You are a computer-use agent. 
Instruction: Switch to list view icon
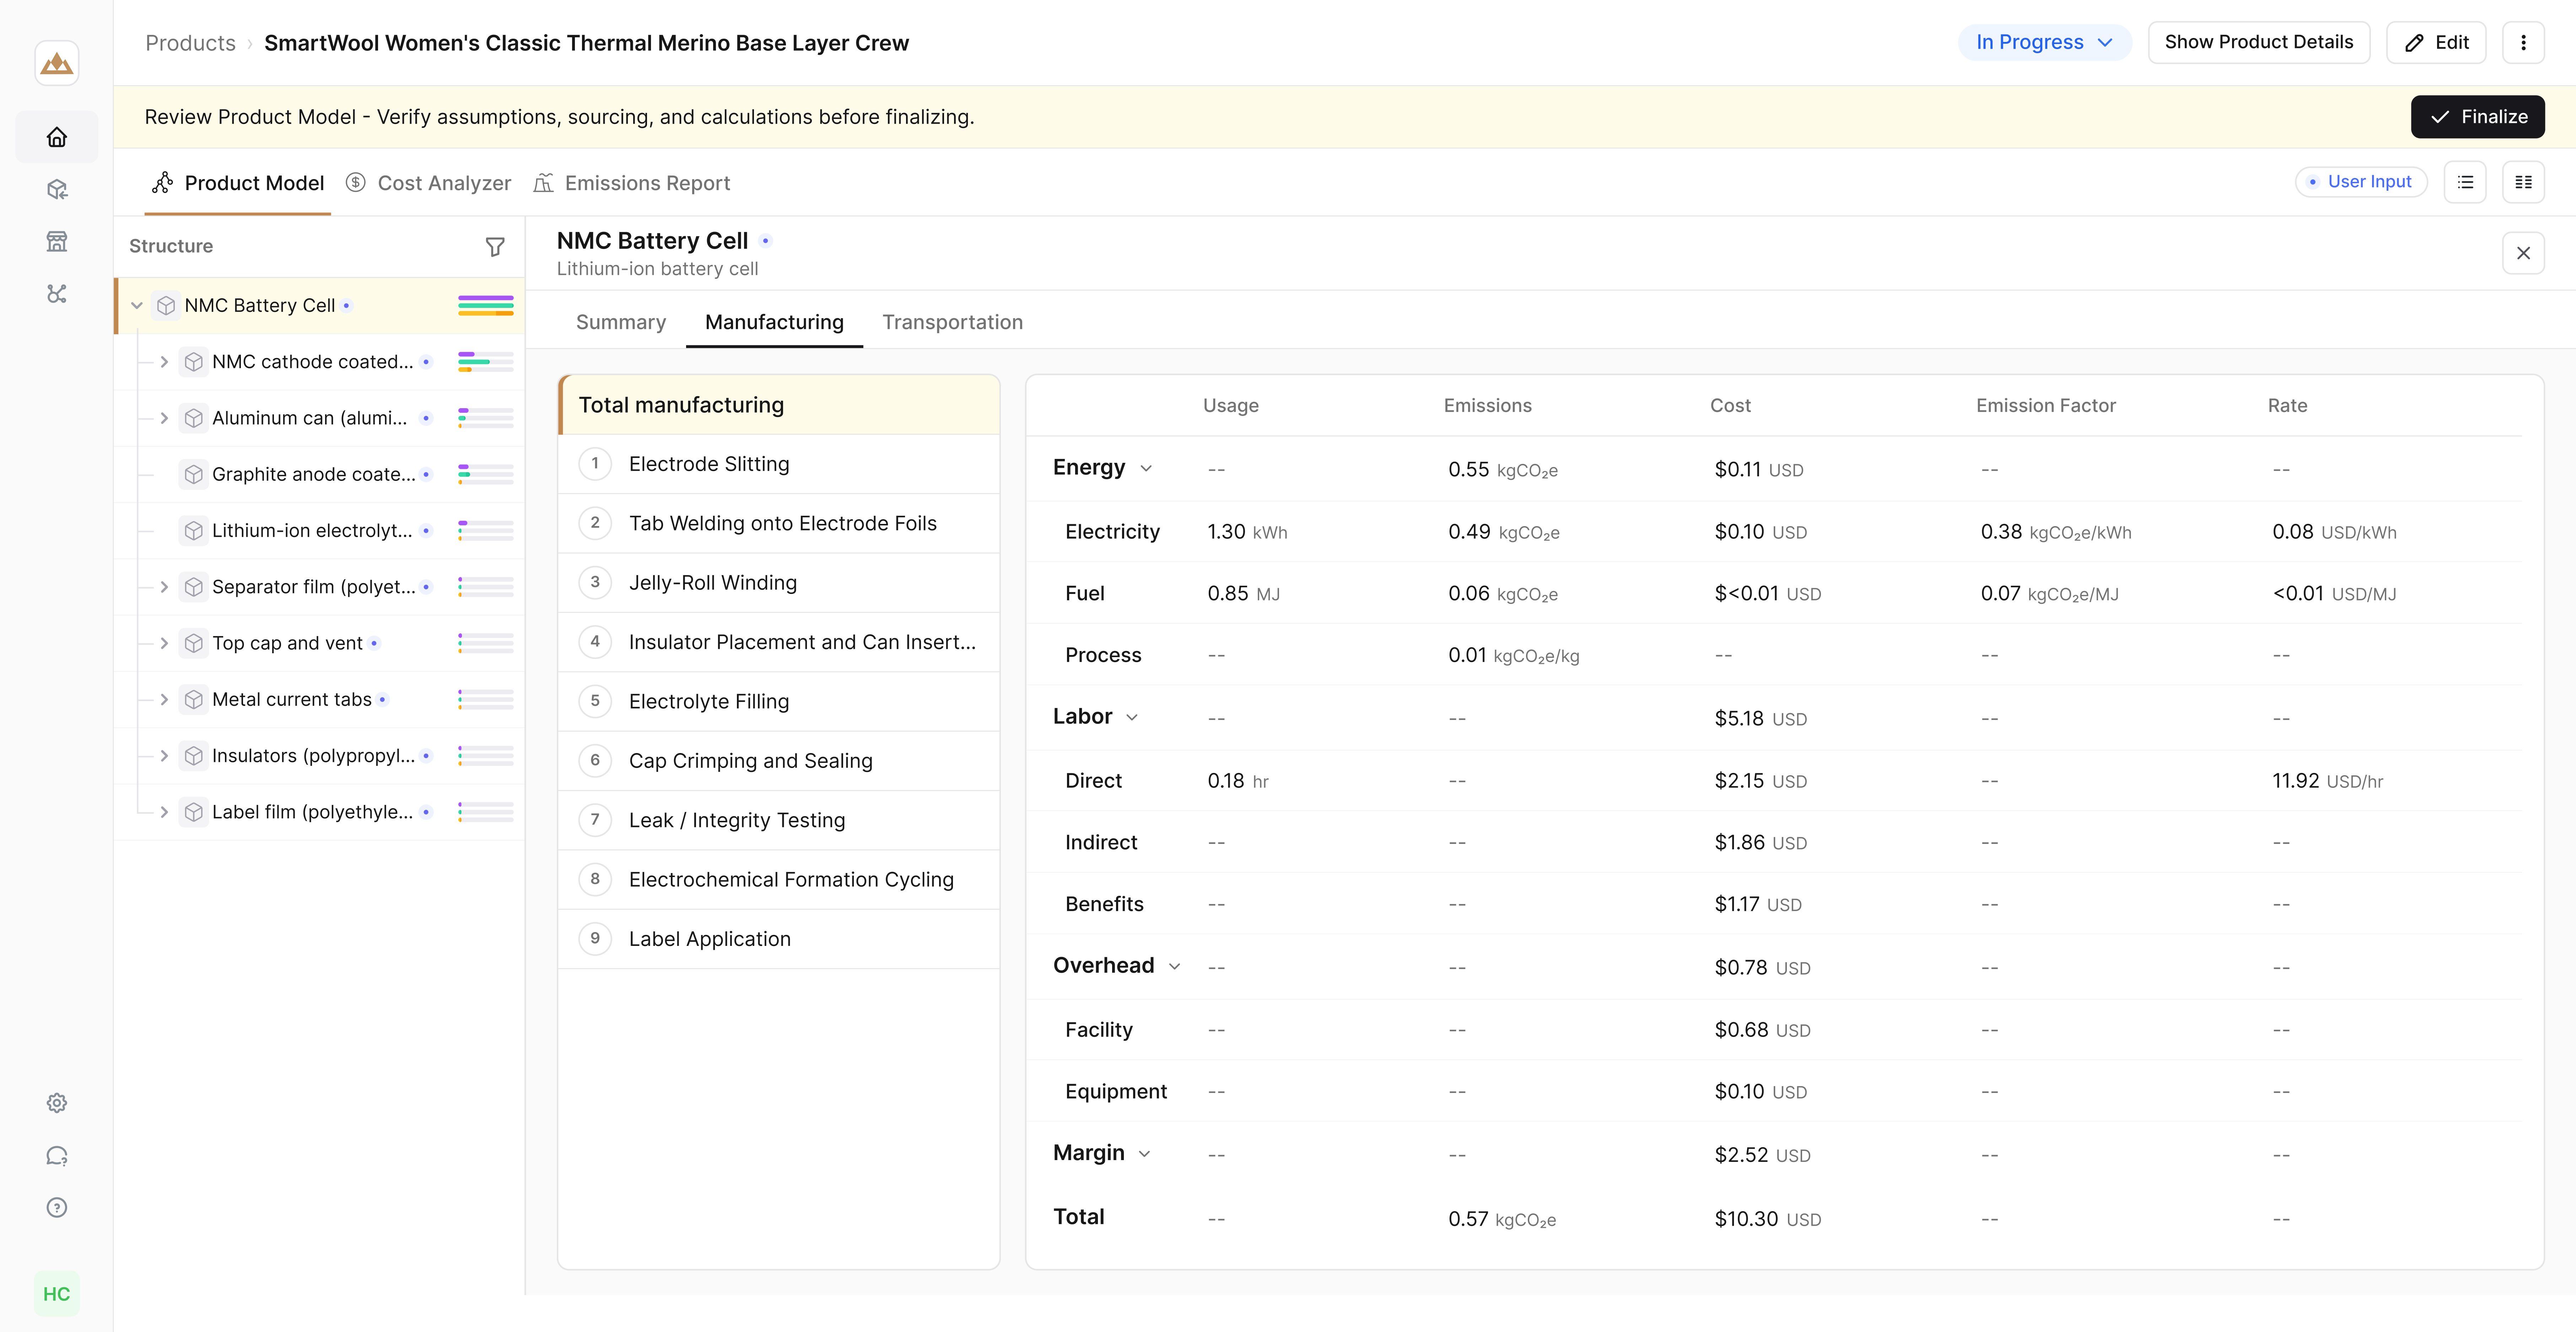coord(2465,182)
